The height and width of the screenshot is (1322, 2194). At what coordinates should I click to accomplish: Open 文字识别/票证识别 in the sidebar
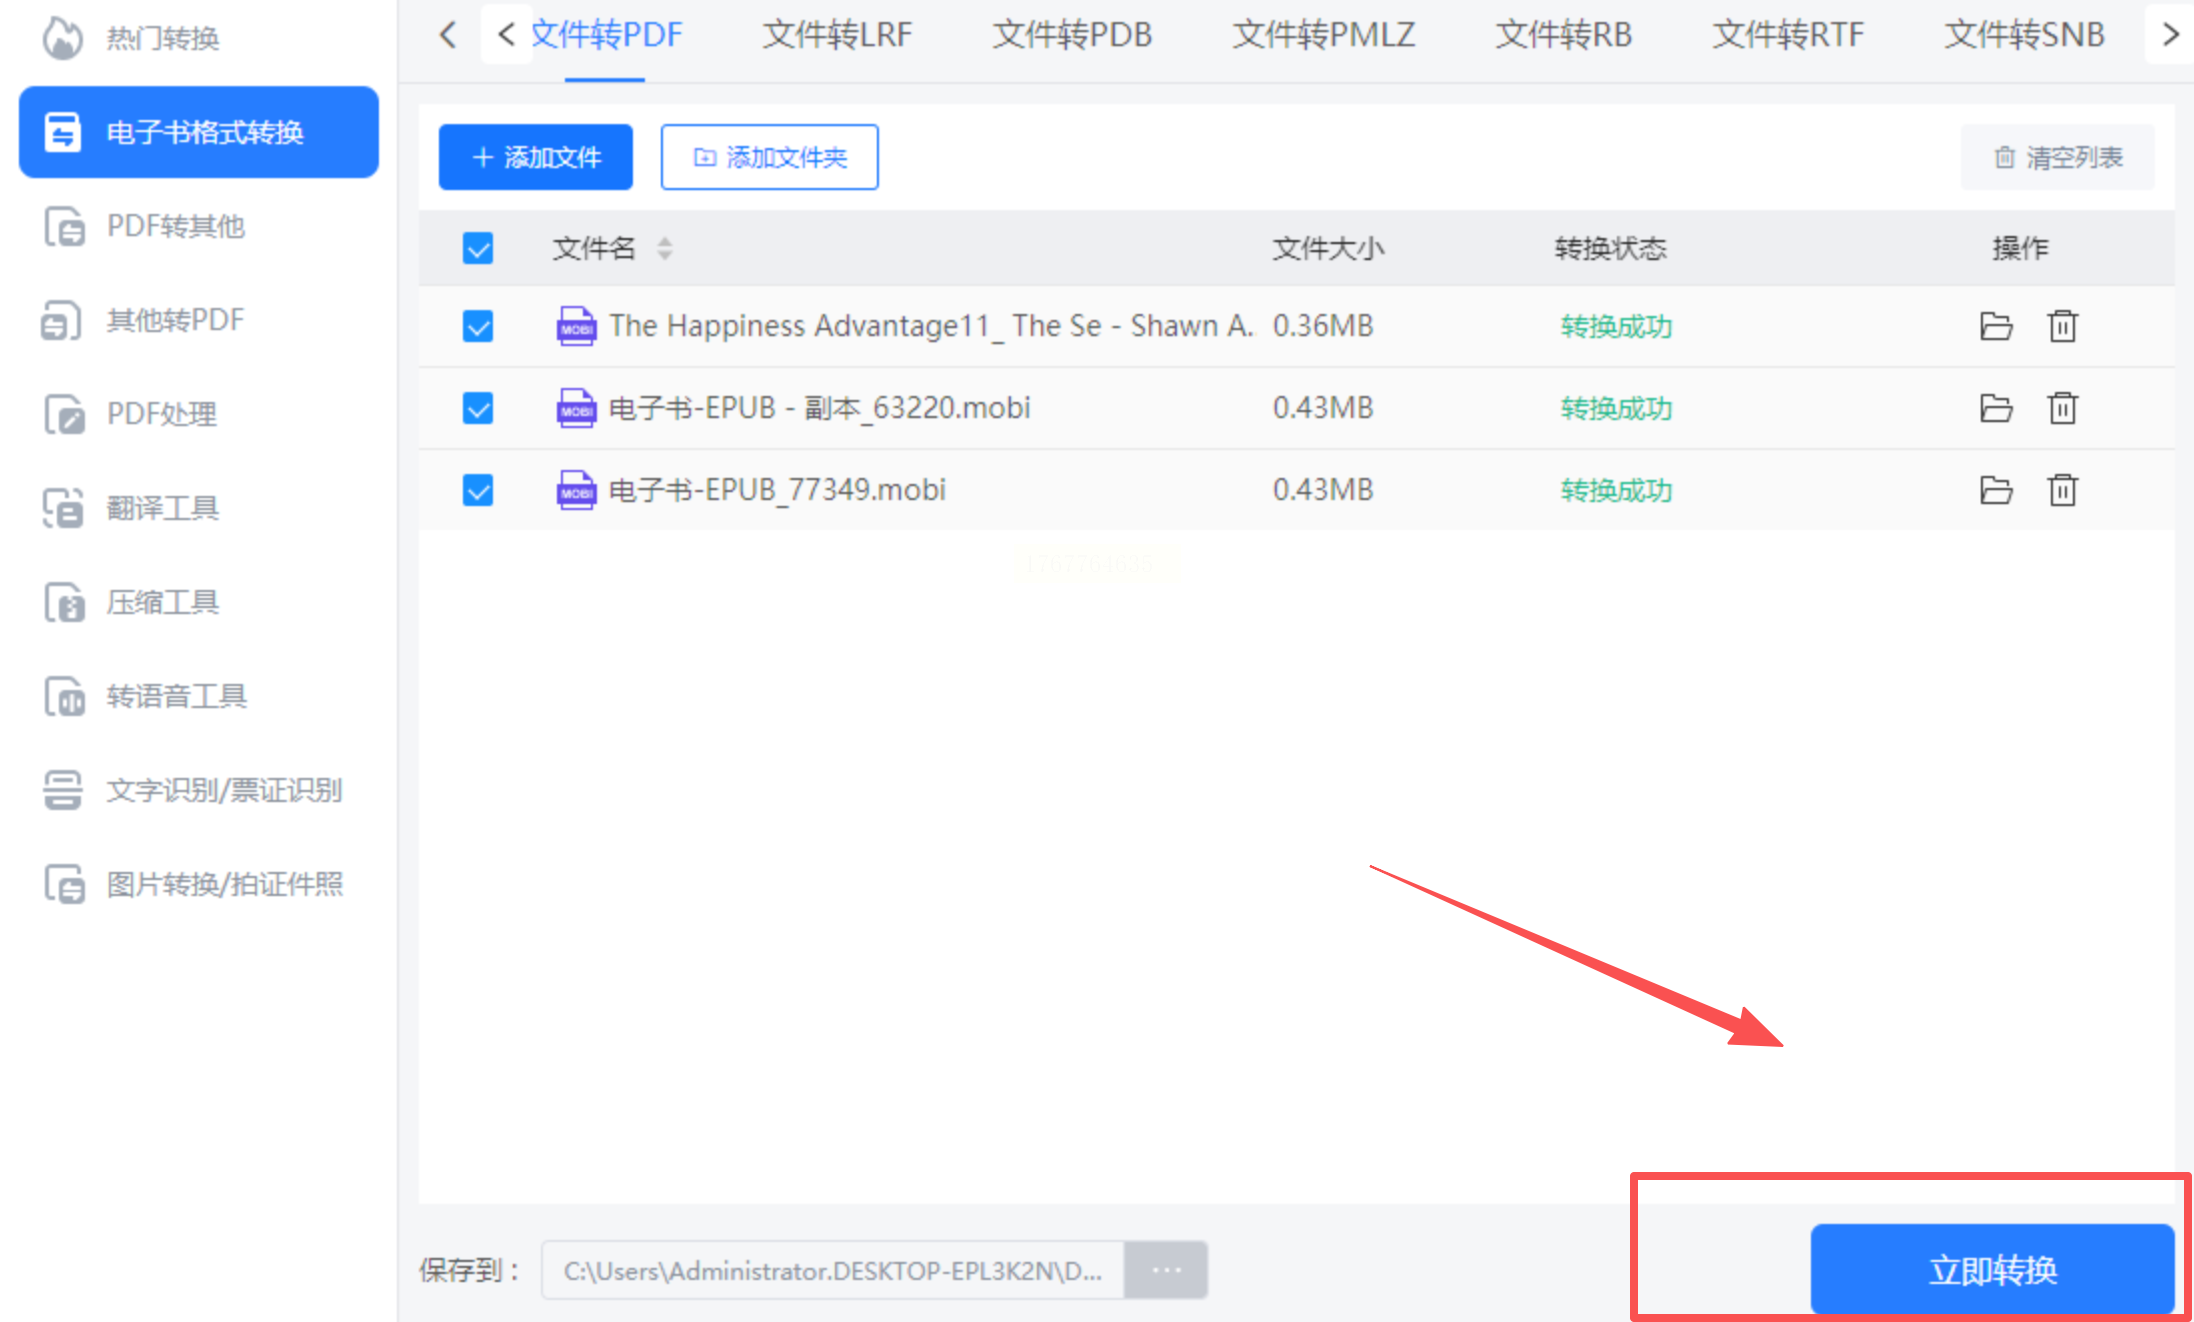(x=224, y=790)
